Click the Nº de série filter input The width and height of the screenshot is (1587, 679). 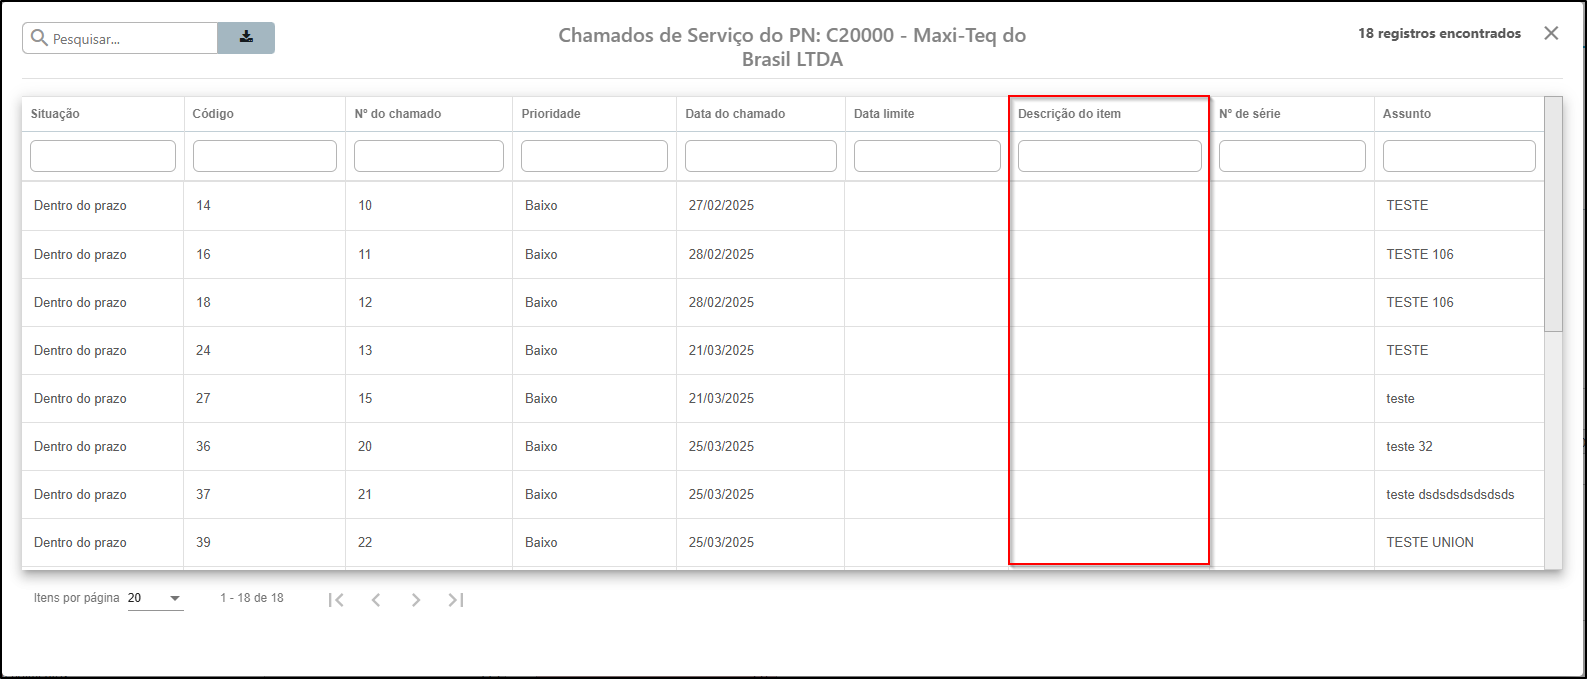[1292, 156]
